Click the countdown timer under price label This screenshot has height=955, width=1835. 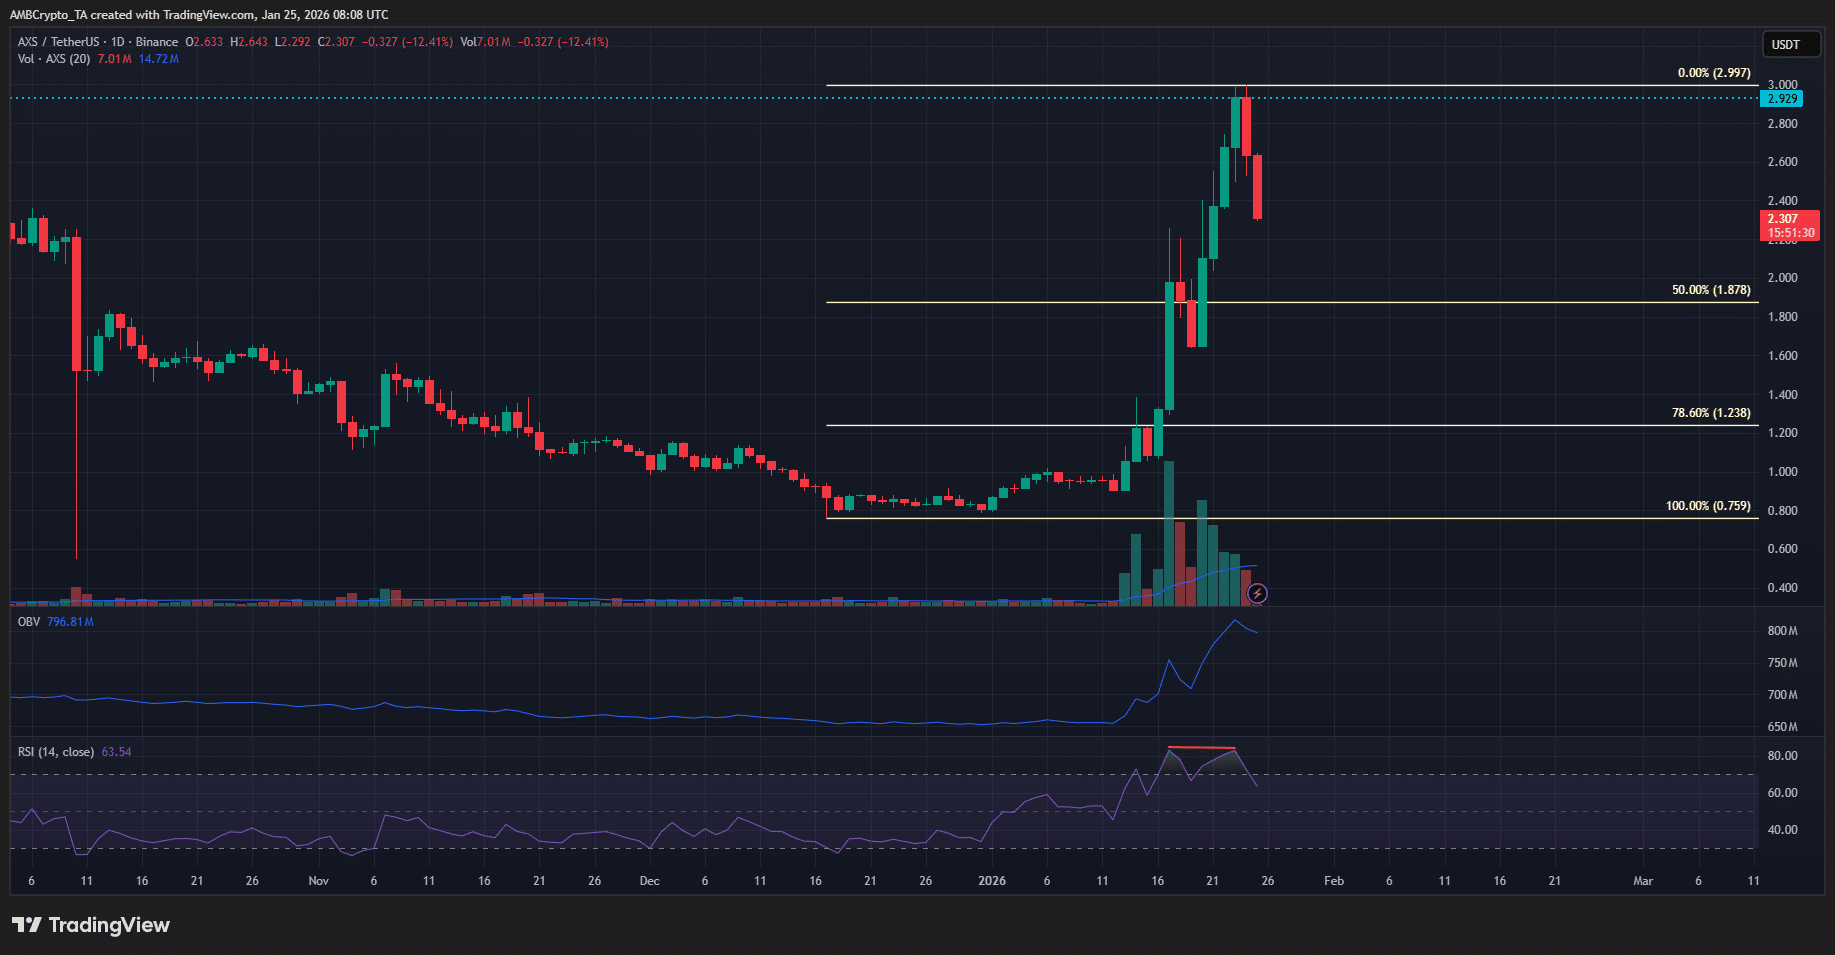(1790, 232)
